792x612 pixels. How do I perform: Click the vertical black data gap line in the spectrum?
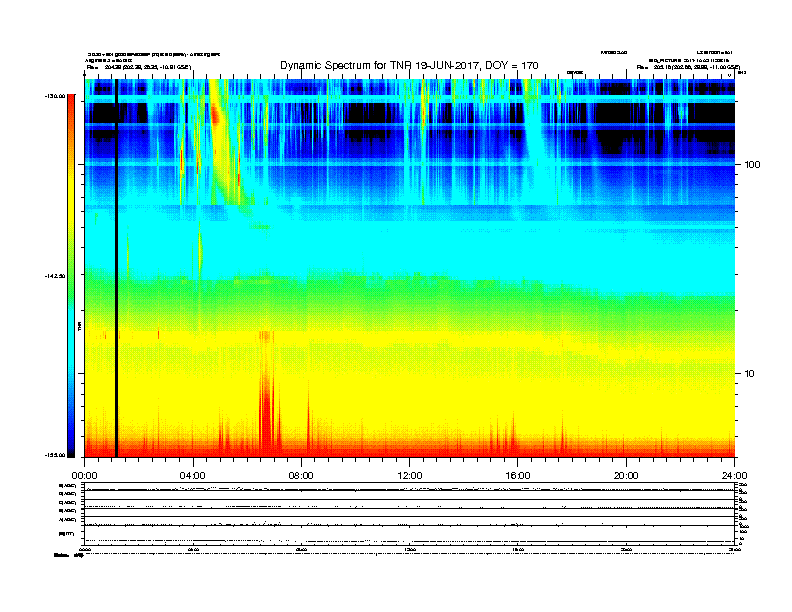tap(116, 268)
